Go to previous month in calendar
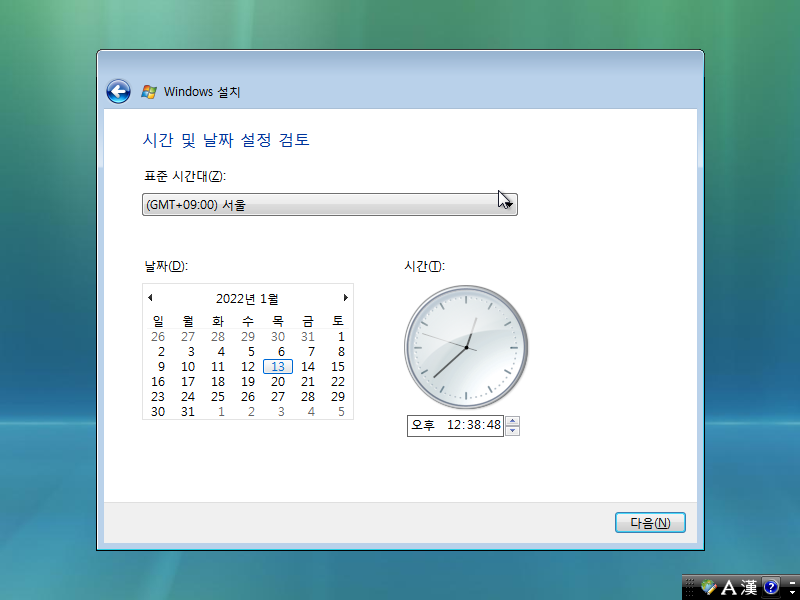 point(150,297)
